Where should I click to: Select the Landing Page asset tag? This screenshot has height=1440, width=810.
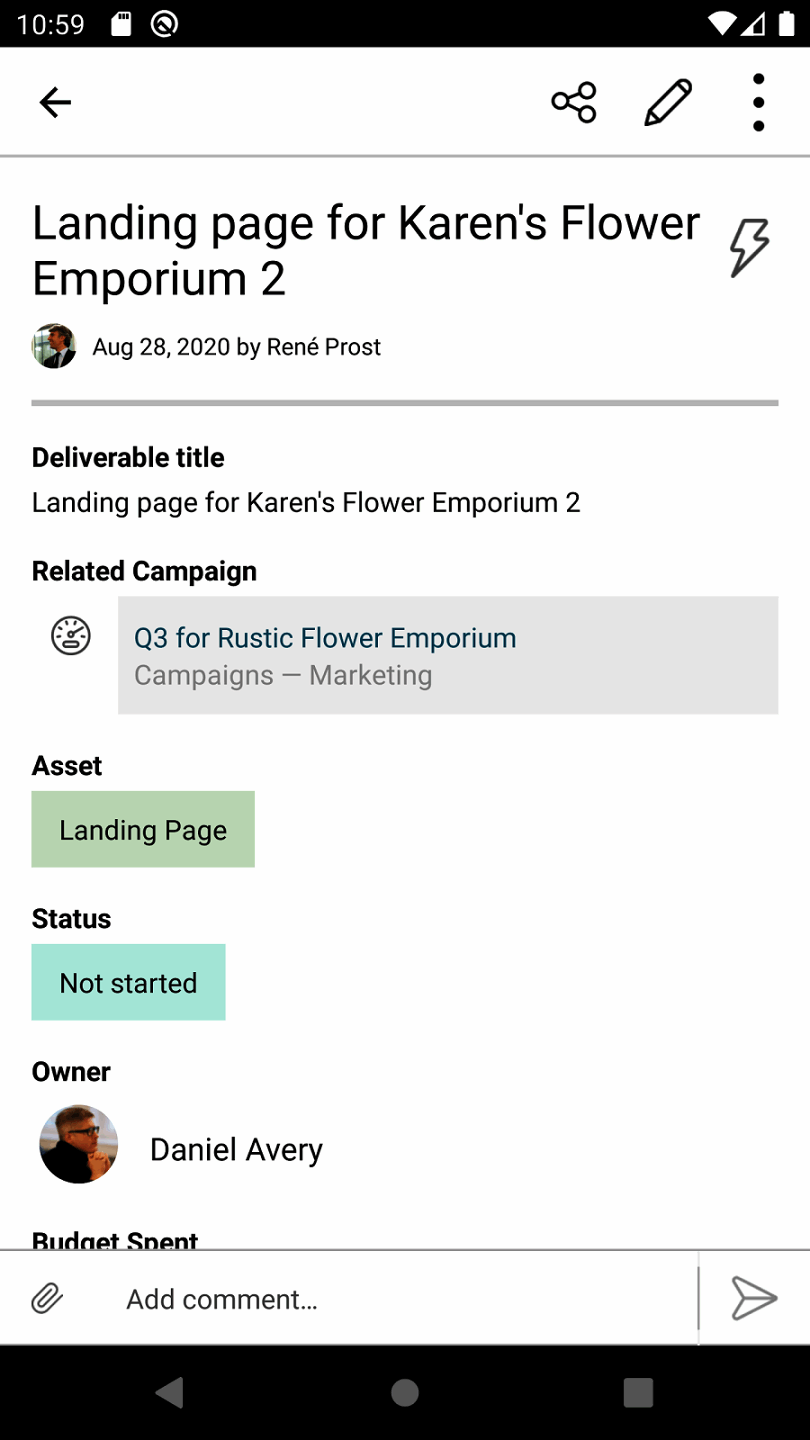point(143,830)
